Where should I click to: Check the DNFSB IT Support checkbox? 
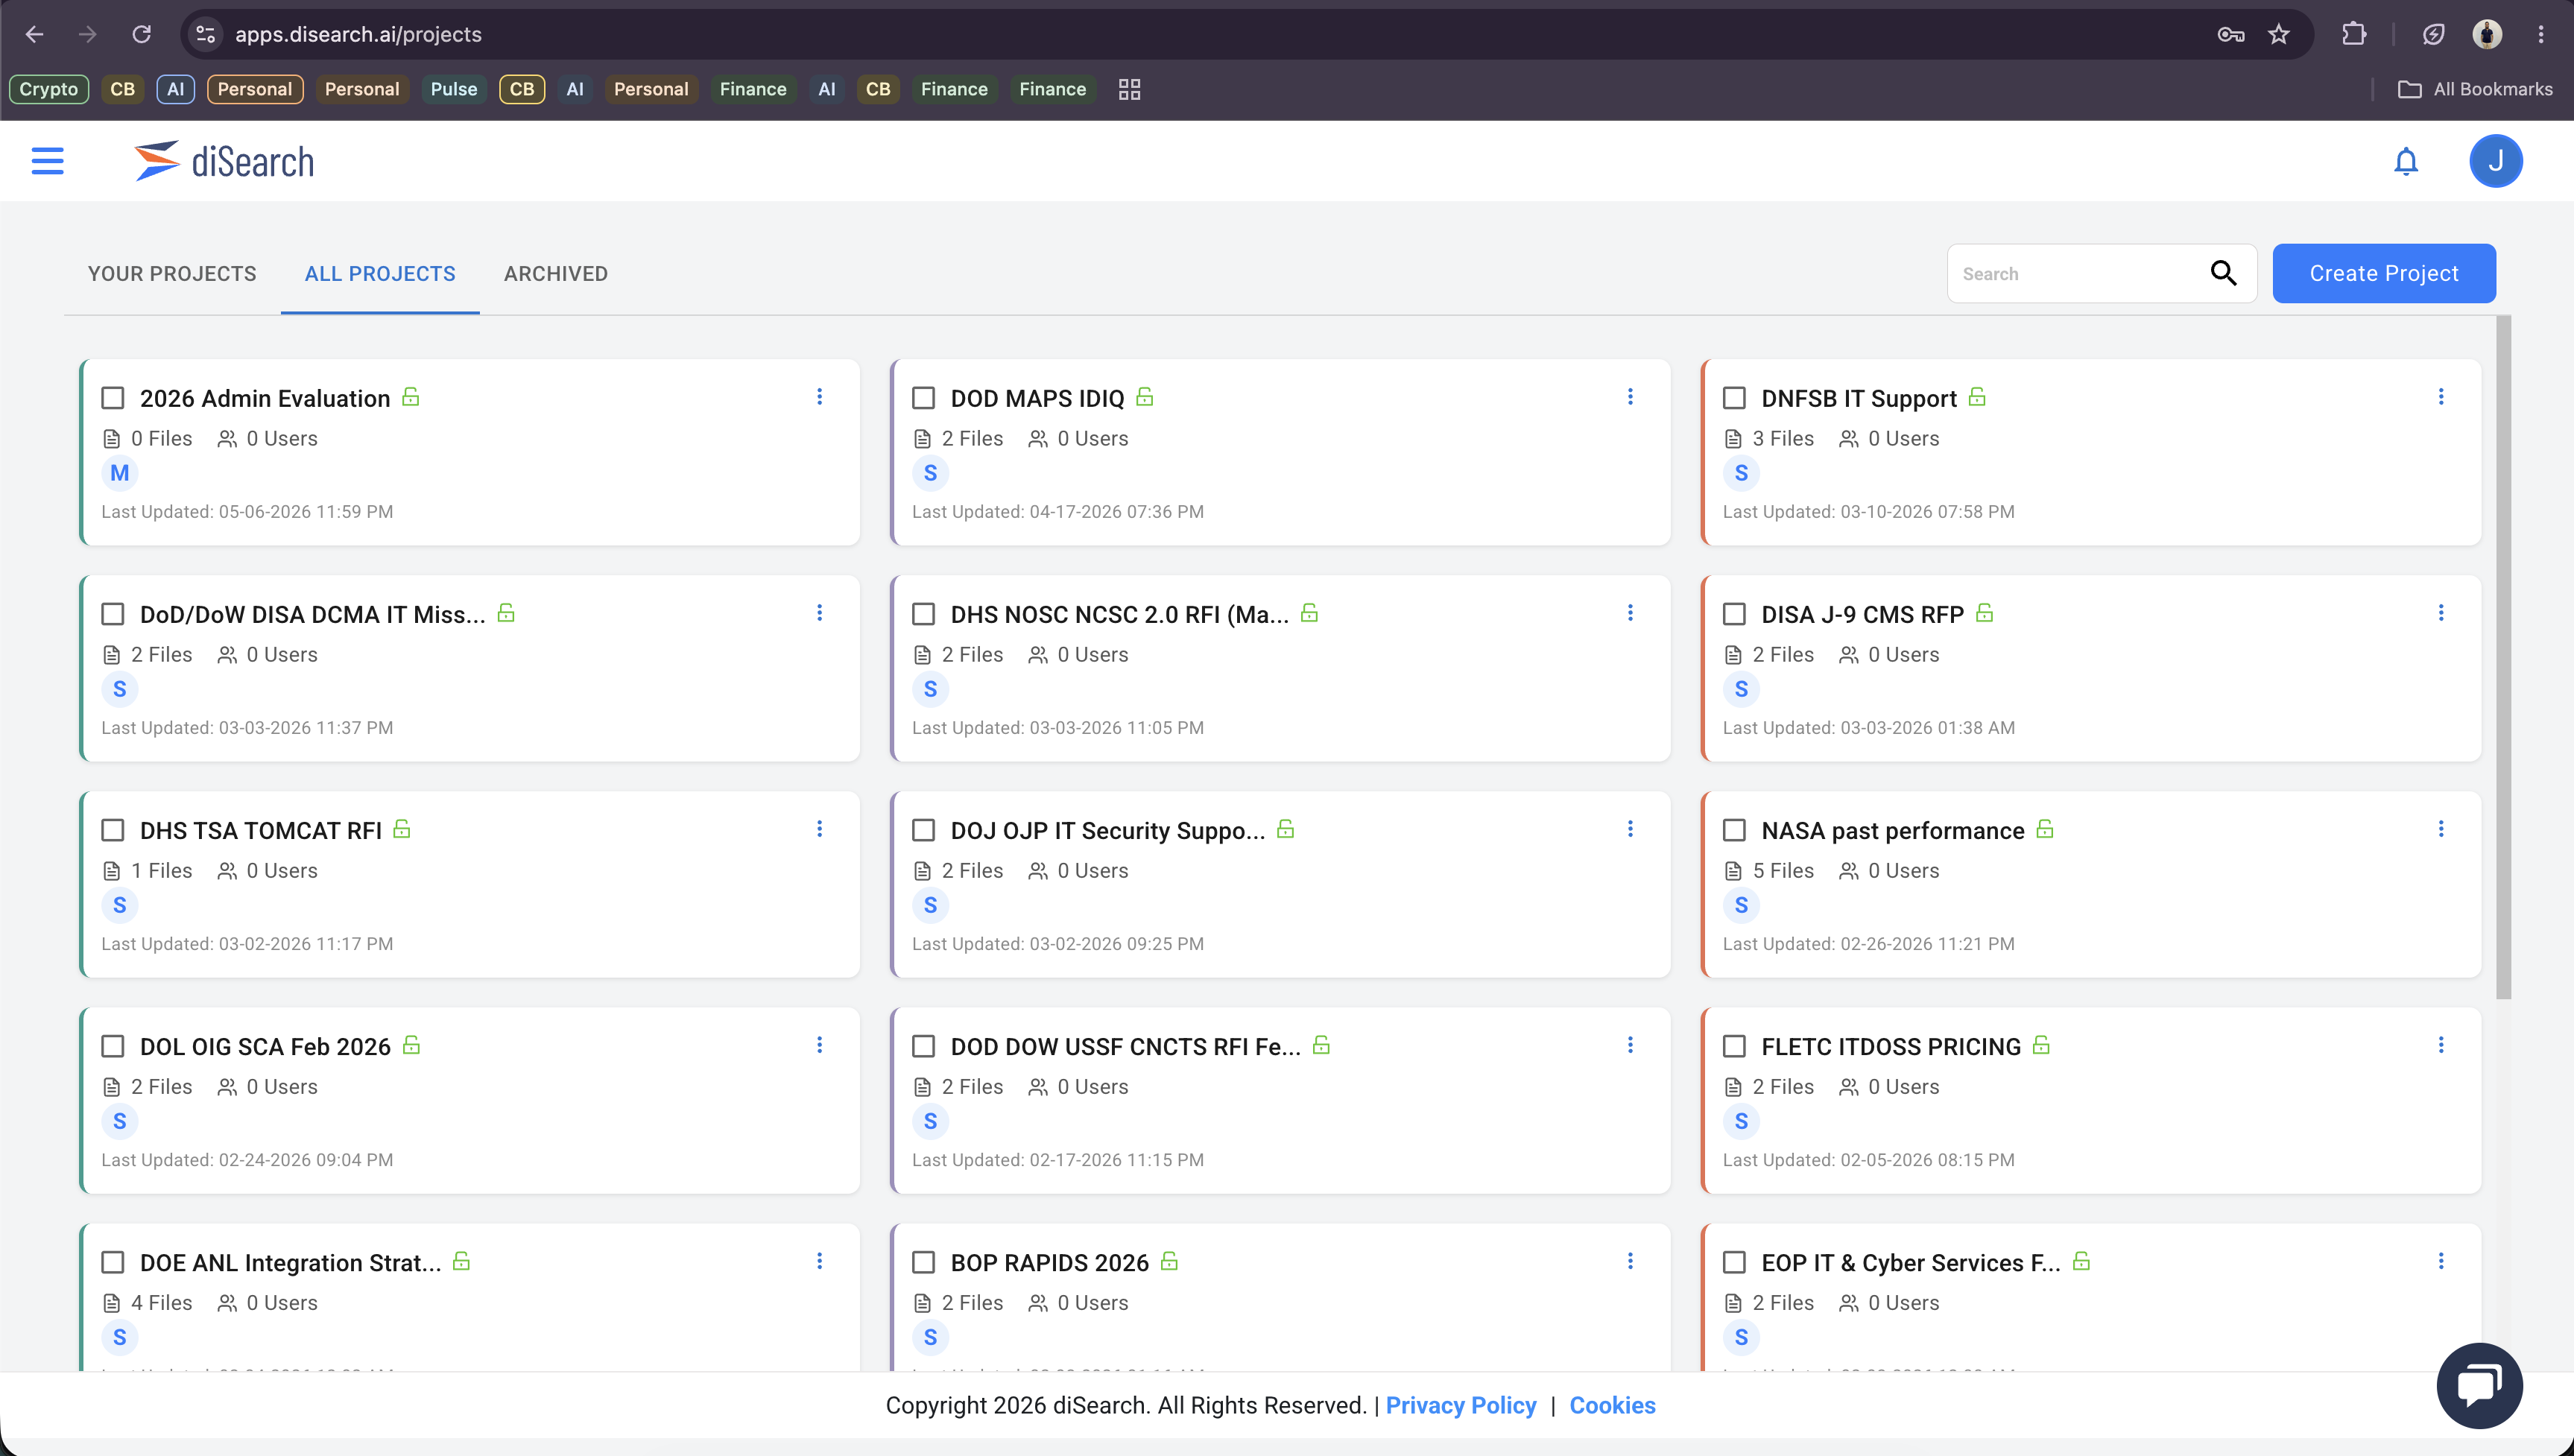tap(1735, 398)
